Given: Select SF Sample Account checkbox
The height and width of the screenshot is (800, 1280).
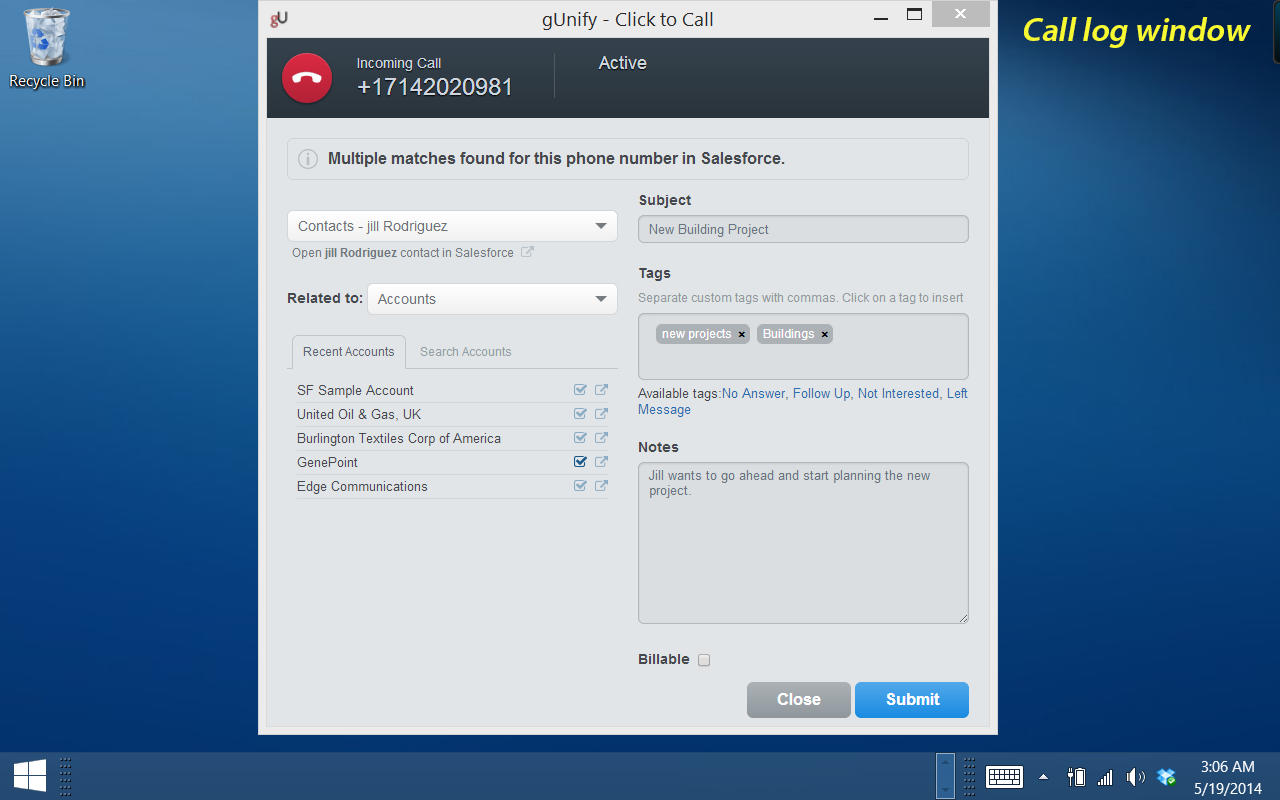Looking at the screenshot, I should pyautogui.click(x=580, y=390).
